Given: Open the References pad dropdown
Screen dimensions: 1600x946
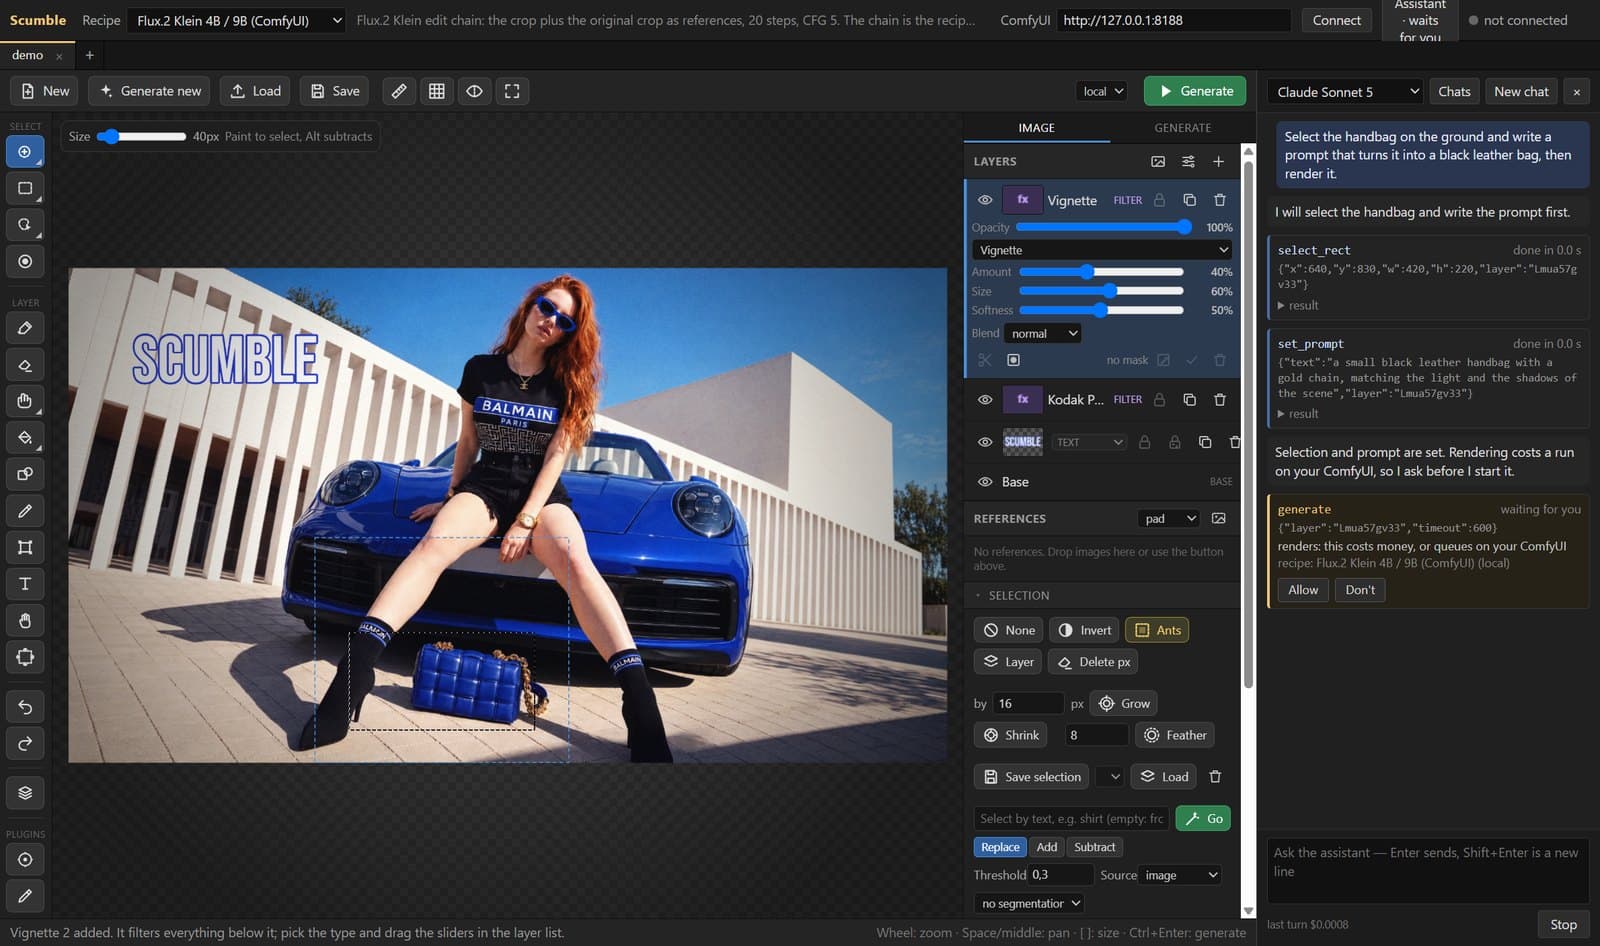Looking at the screenshot, I should [1169, 518].
